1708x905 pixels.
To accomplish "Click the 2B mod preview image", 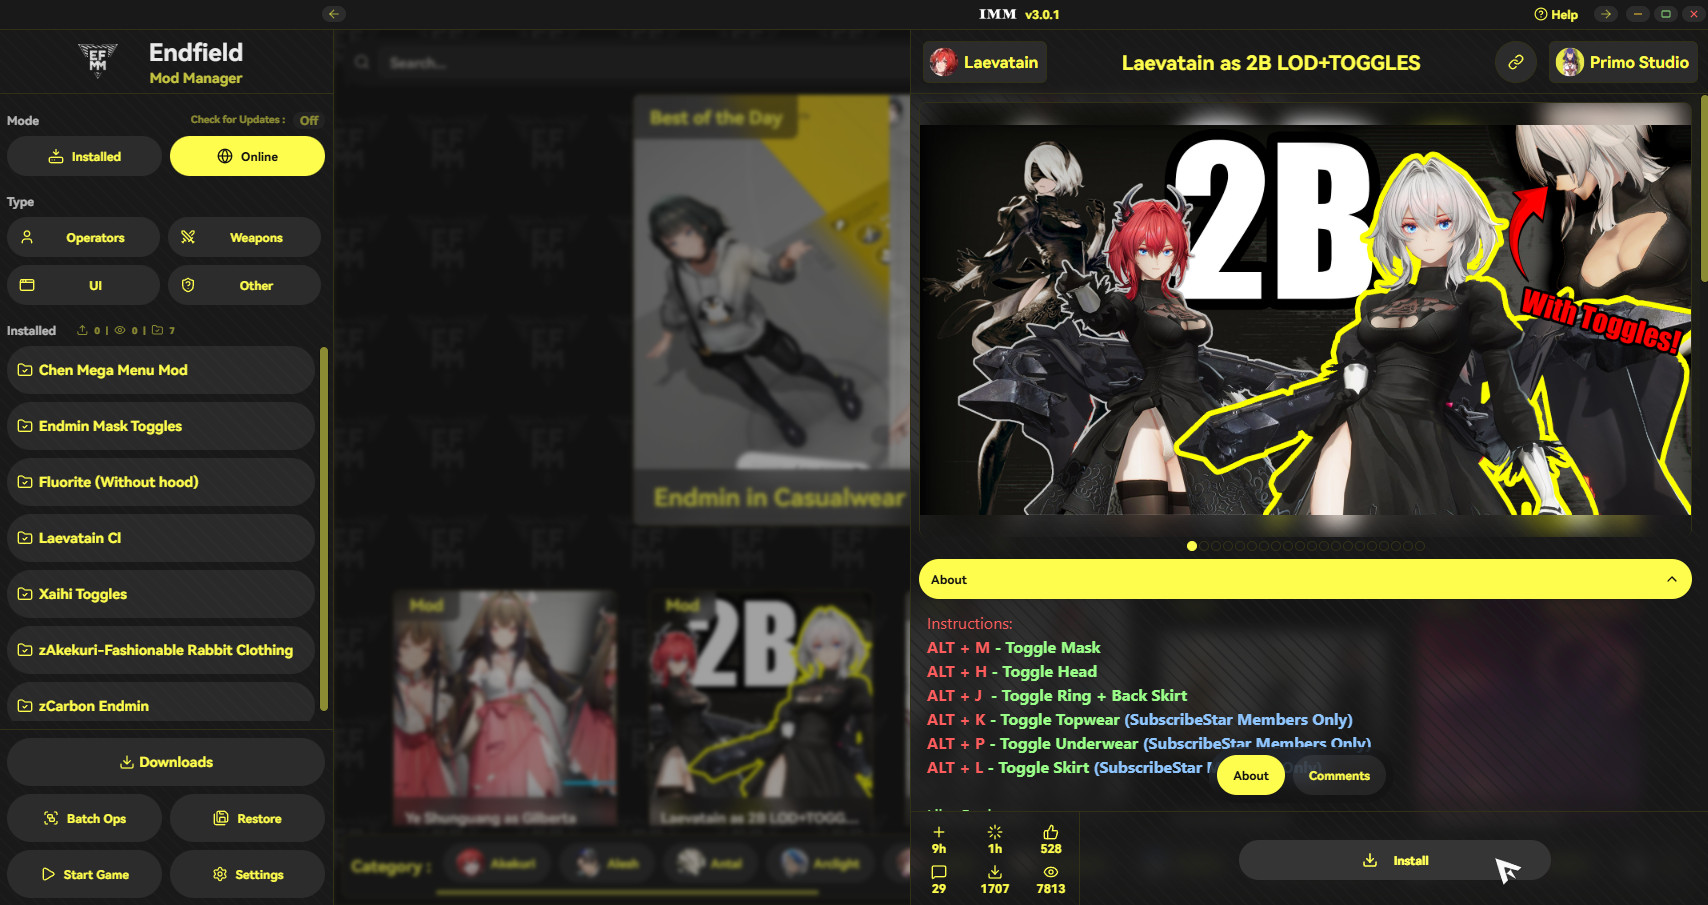I will (1305, 320).
